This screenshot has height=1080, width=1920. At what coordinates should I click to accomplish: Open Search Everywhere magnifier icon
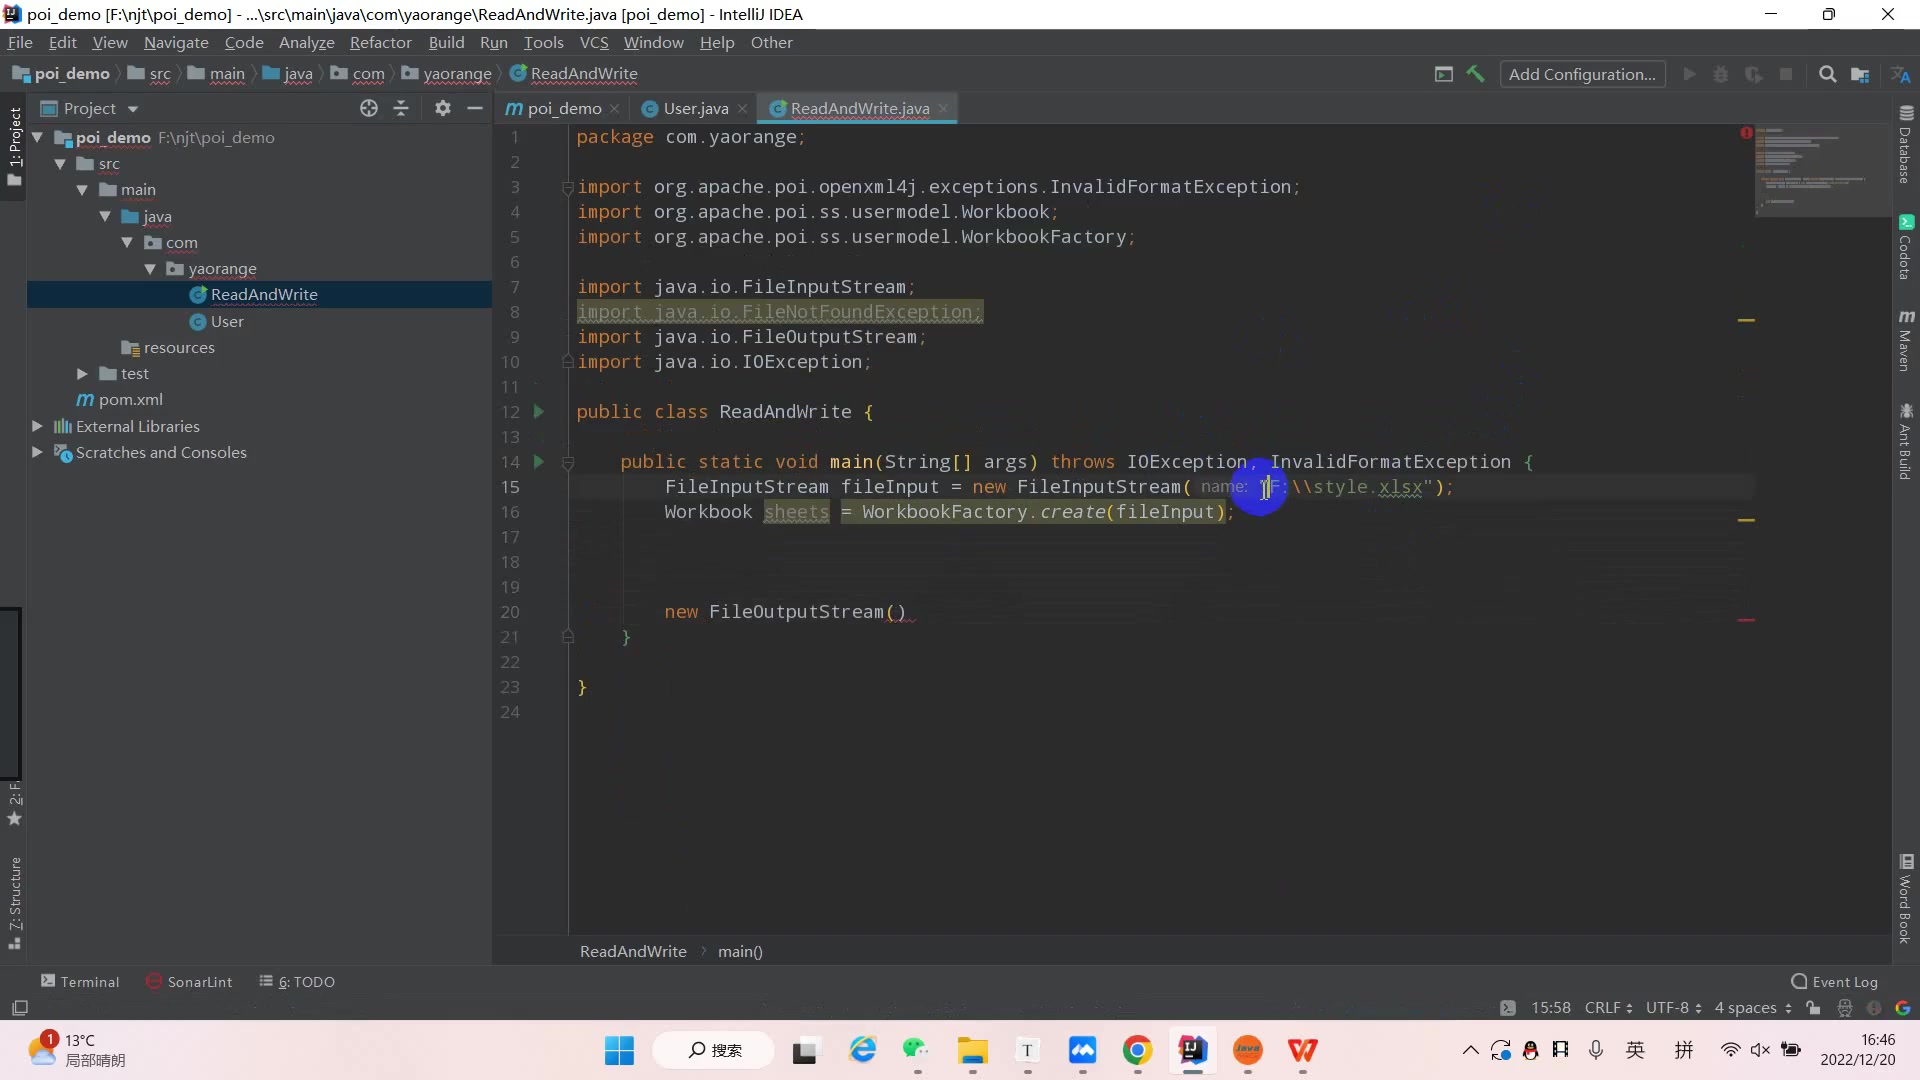pos(1827,74)
